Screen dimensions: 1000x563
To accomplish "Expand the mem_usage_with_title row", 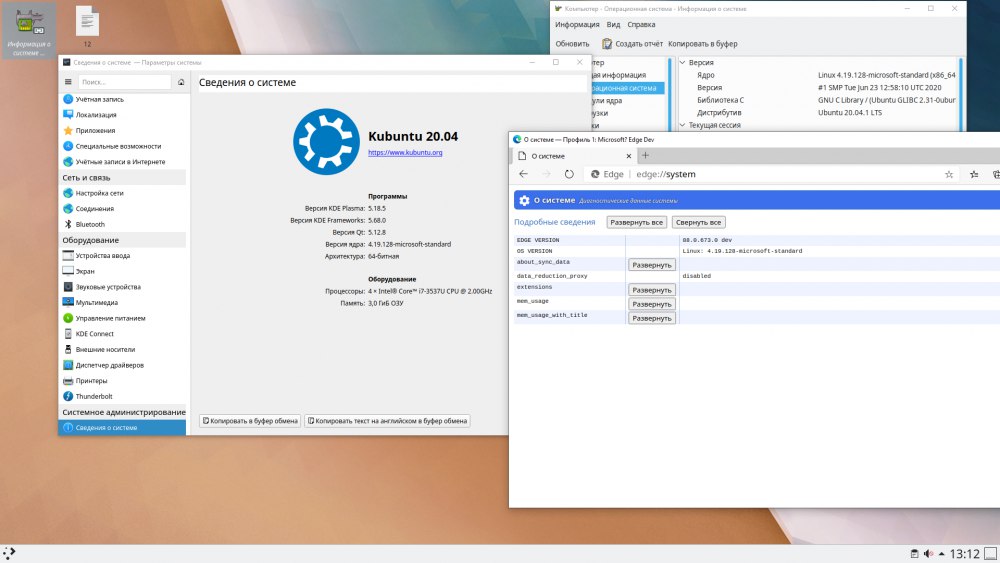I will 652,318.
